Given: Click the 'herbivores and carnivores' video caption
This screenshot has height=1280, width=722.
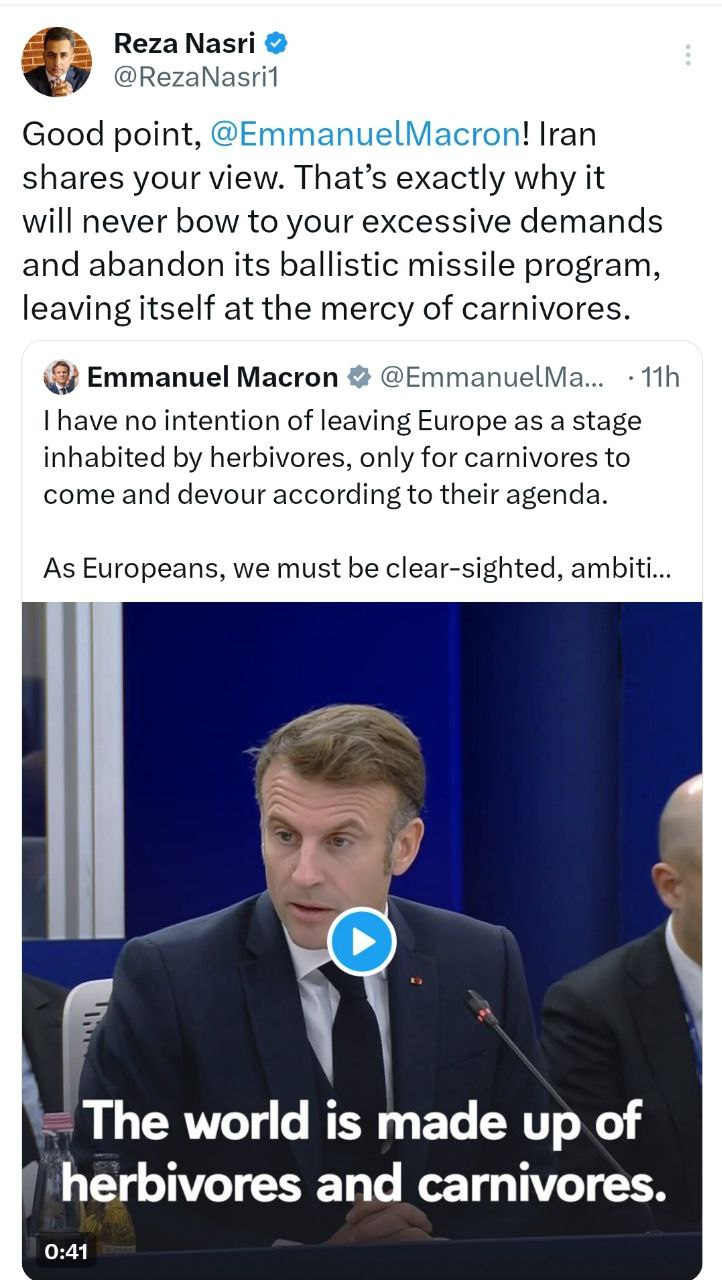Looking at the screenshot, I should pos(363,1185).
